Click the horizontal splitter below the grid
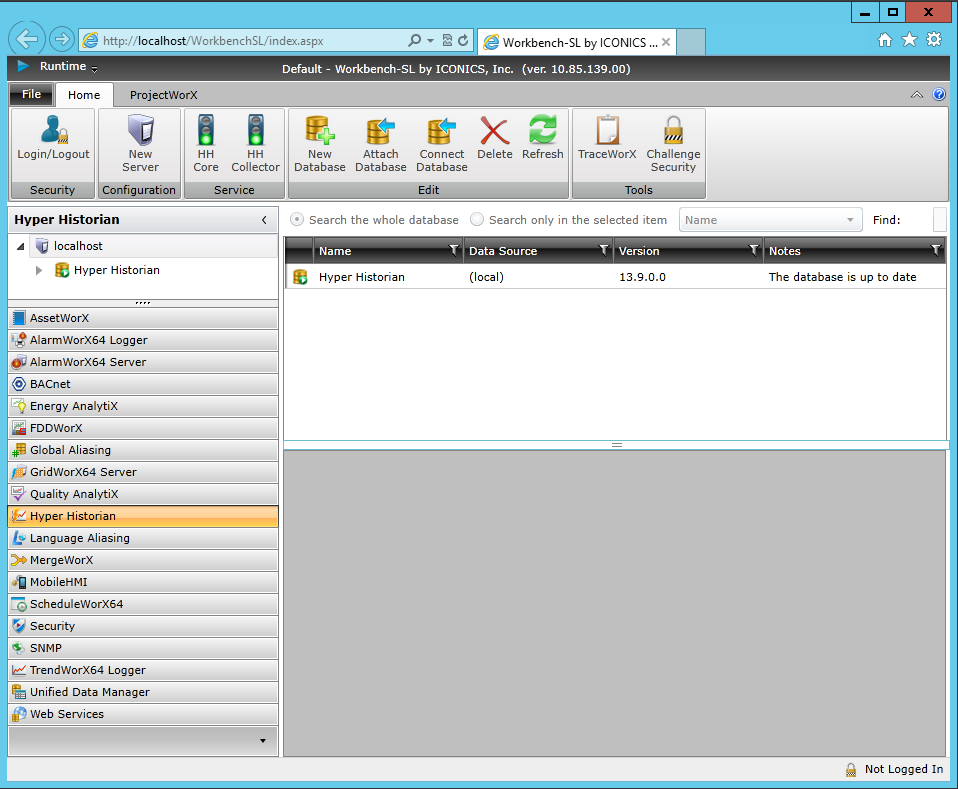 [616, 445]
